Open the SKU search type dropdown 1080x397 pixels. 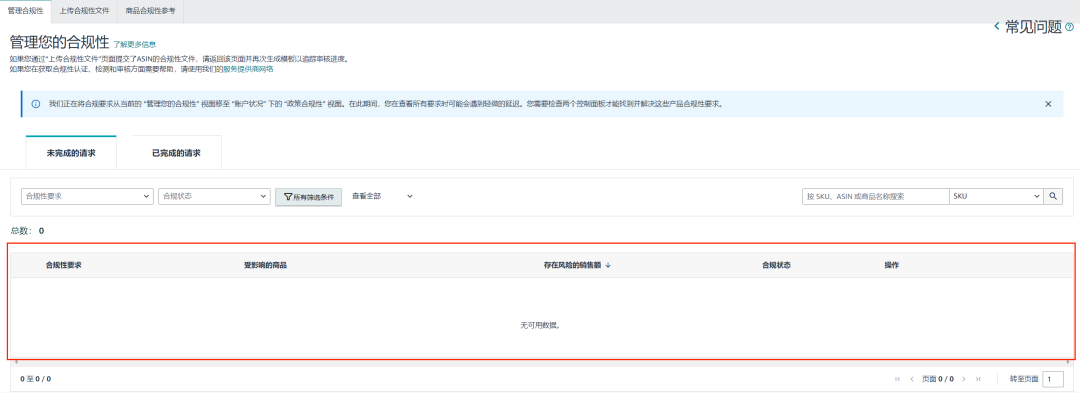click(997, 196)
